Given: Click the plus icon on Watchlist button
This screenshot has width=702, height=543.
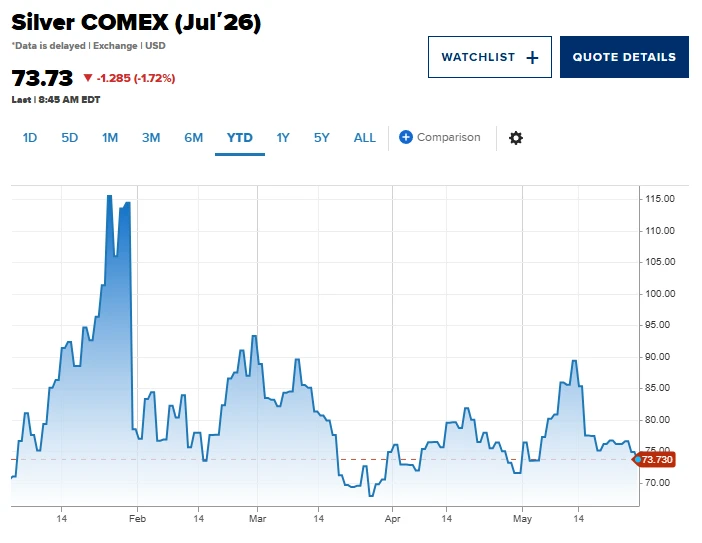Looking at the screenshot, I should tap(532, 57).
